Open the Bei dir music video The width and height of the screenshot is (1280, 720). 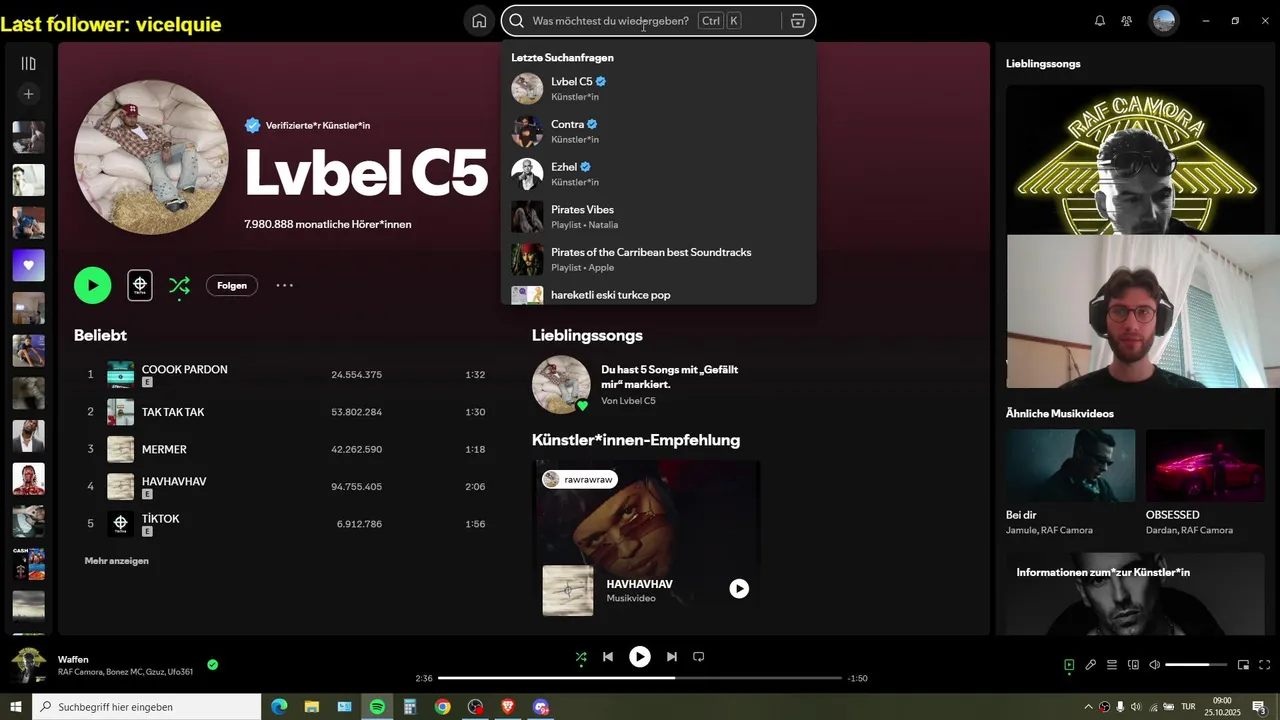point(1070,483)
